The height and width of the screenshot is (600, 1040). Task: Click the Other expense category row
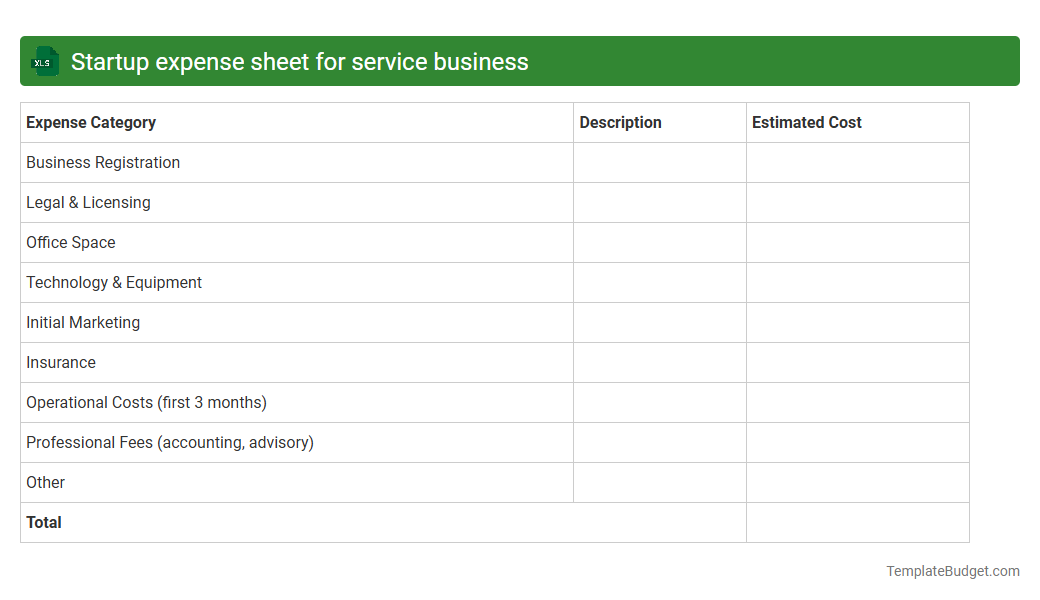pyautogui.click(x=45, y=482)
